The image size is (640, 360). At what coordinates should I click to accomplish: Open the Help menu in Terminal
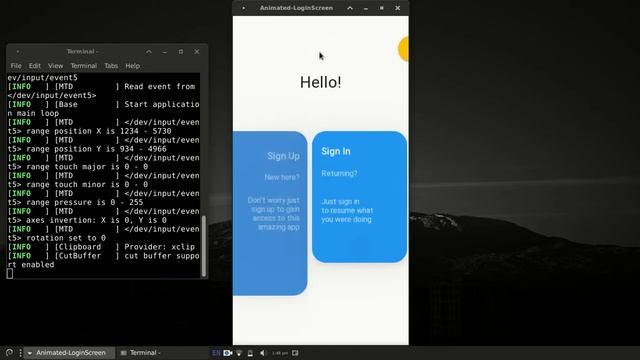tap(133, 66)
